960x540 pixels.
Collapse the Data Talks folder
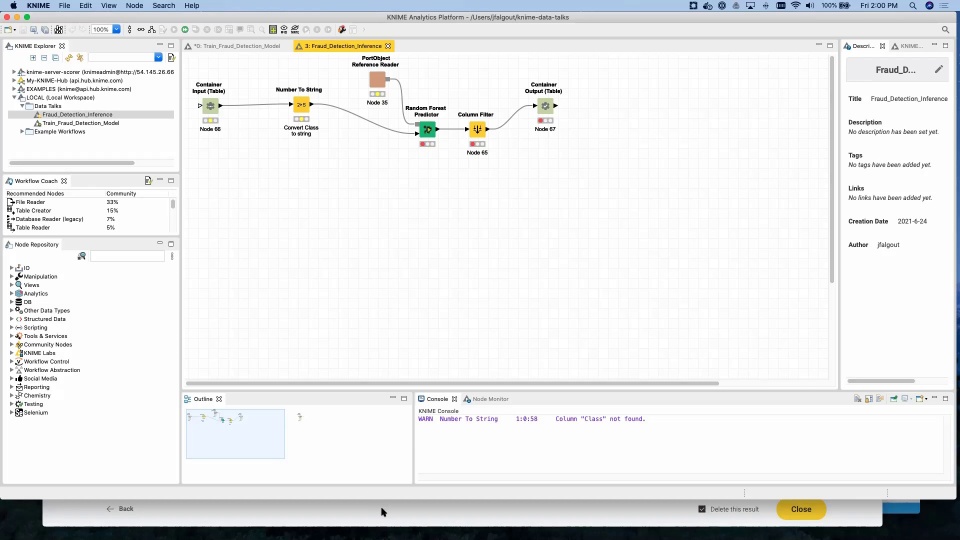tap(22, 106)
